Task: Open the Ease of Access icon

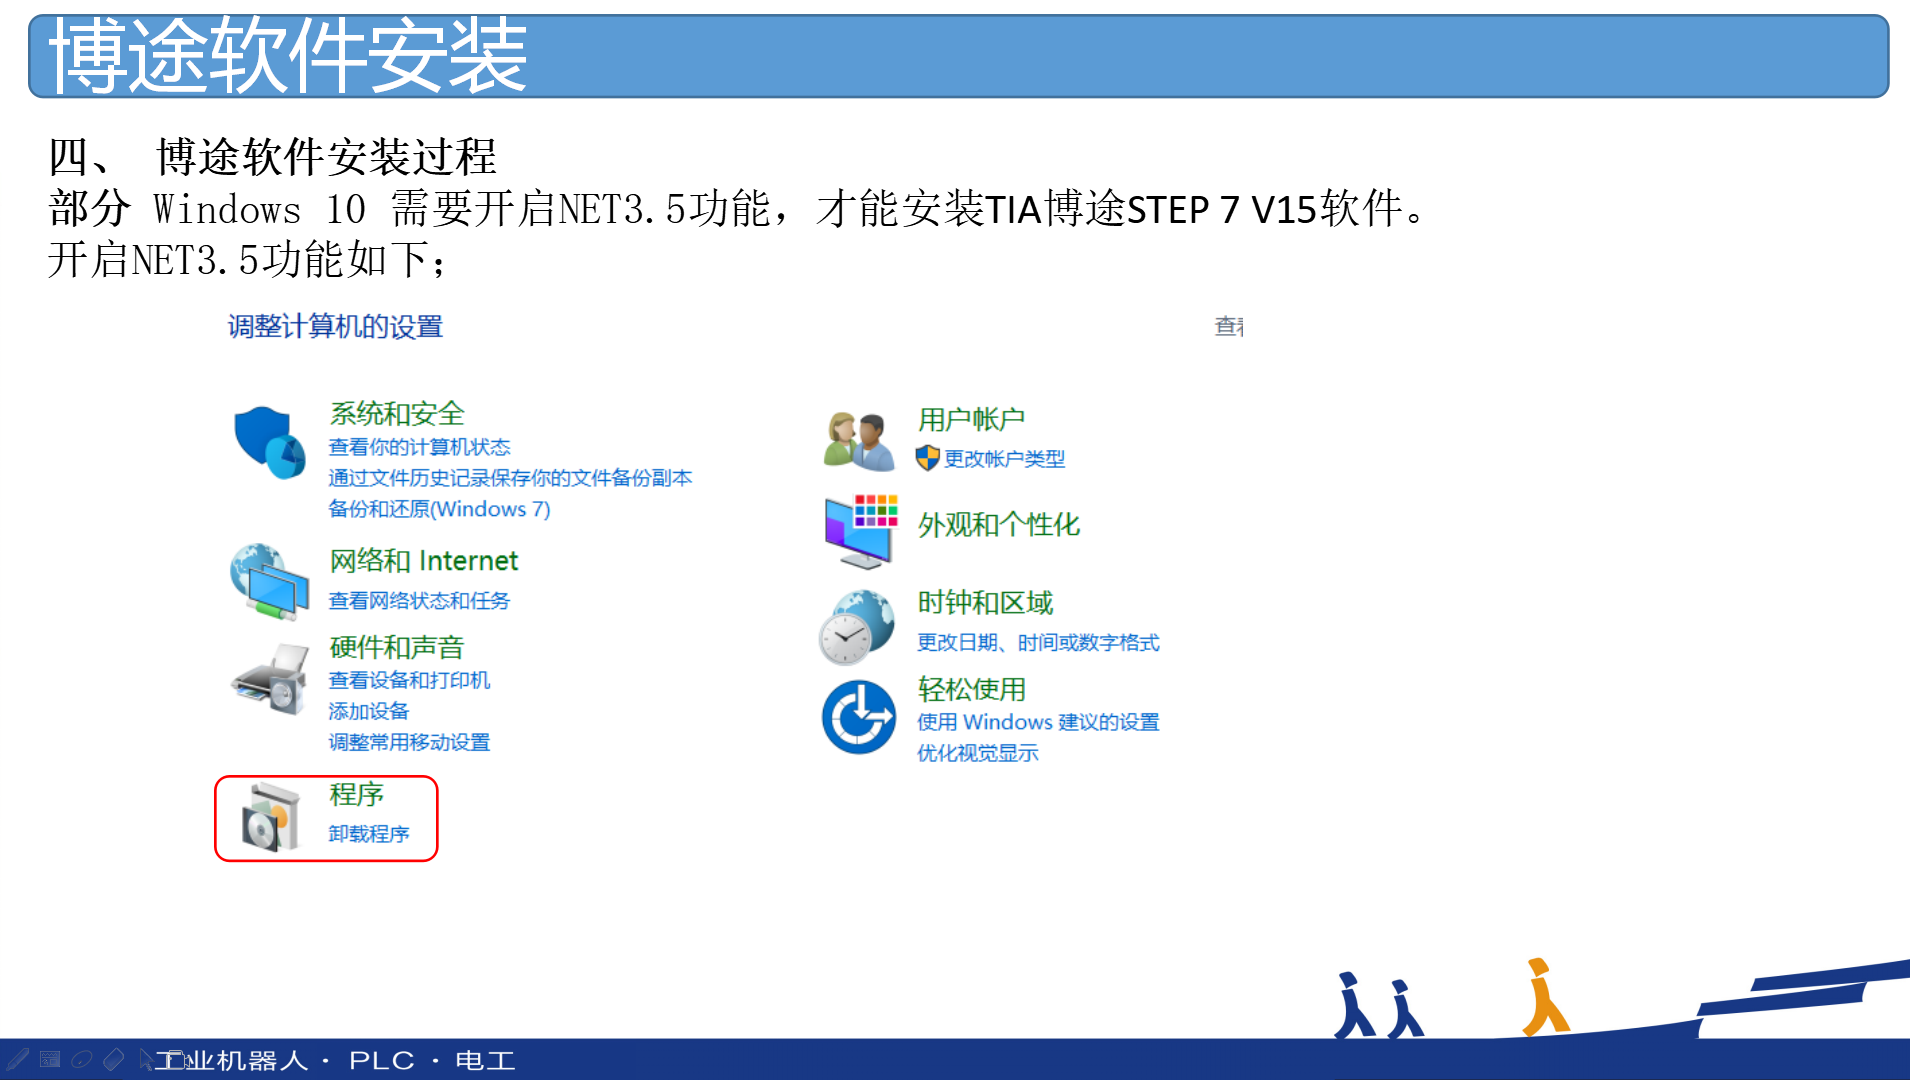Action: tap(859, 717)
